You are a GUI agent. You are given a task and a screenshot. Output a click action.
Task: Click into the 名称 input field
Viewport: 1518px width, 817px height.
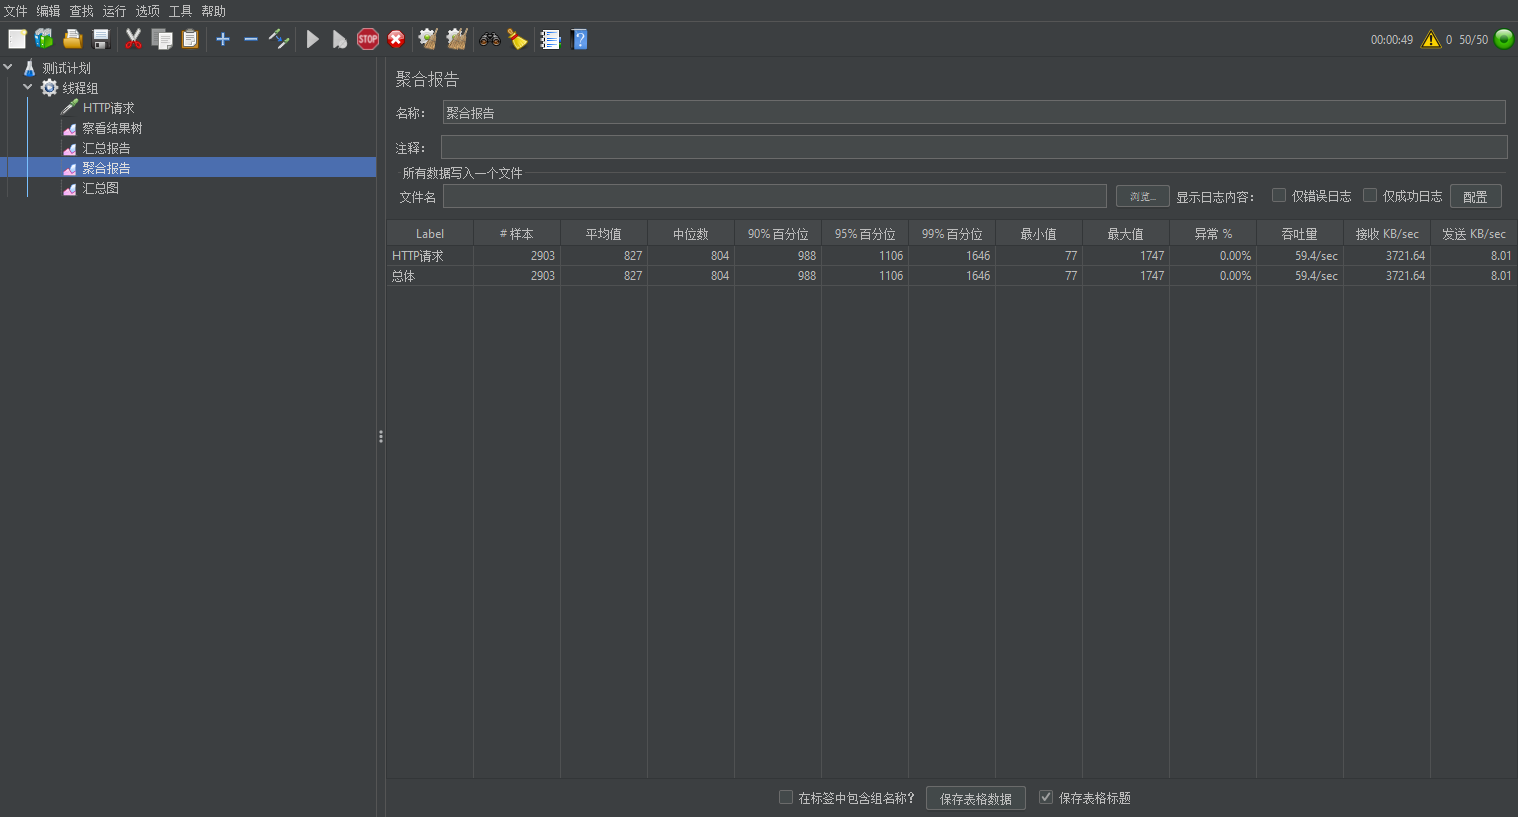(x=974, y=112)
